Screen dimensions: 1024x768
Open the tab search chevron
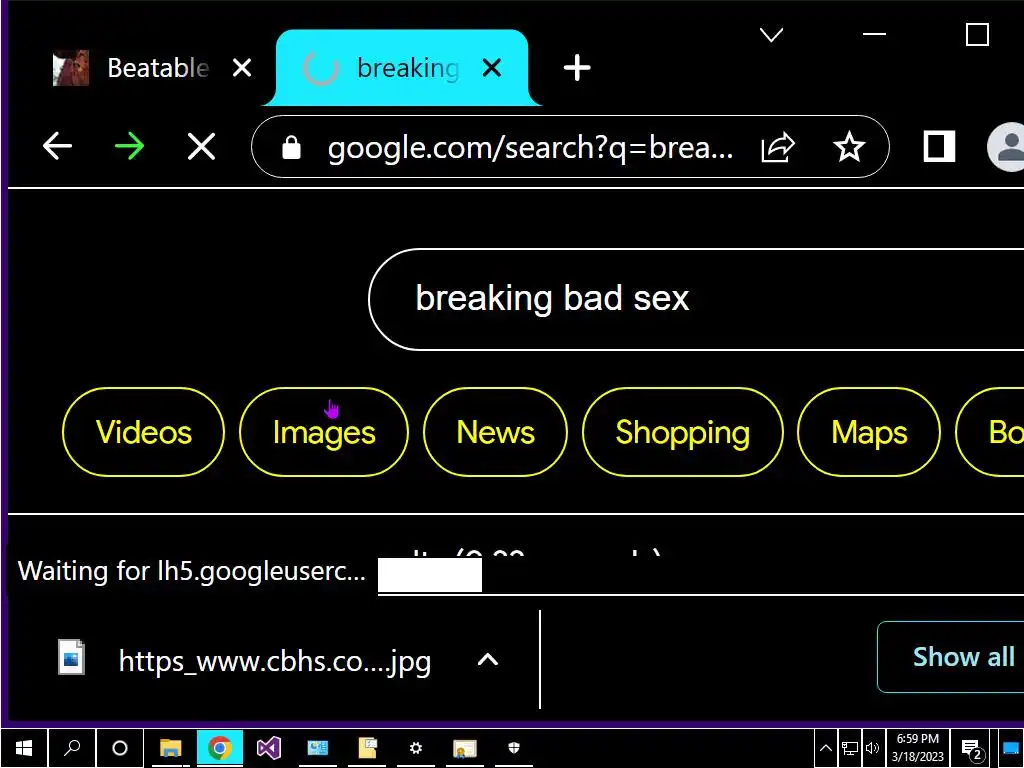point(771,34)
